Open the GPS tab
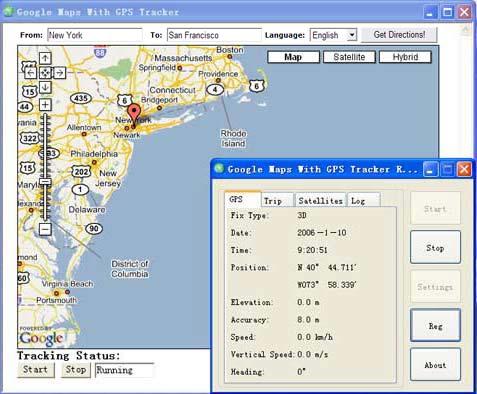477x394 pixels. pos(243,199)
